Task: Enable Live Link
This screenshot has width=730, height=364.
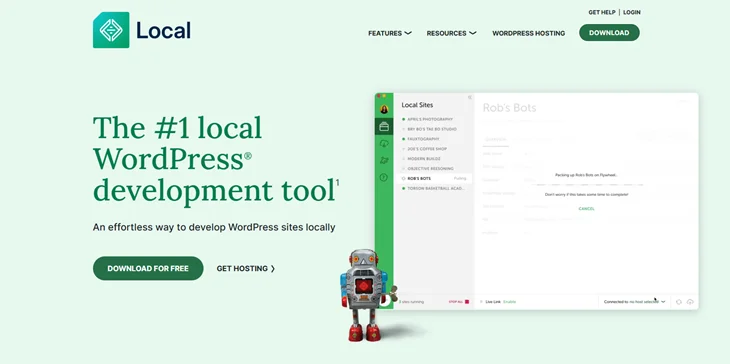Action: pos(509,302)
